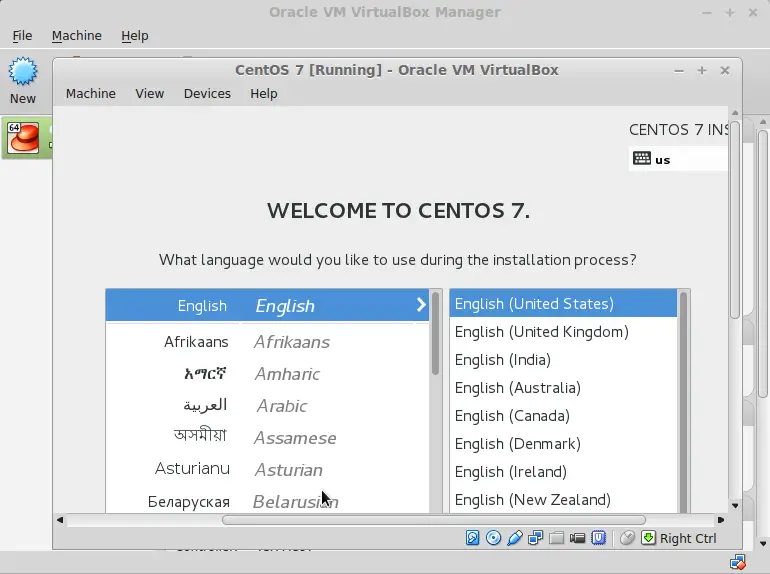Image resolution: width=770 pixels, height=574 pixels.
Task: Click the CPU virtualization features indicator
Action: pyautogui.click(x=599, y=538)
